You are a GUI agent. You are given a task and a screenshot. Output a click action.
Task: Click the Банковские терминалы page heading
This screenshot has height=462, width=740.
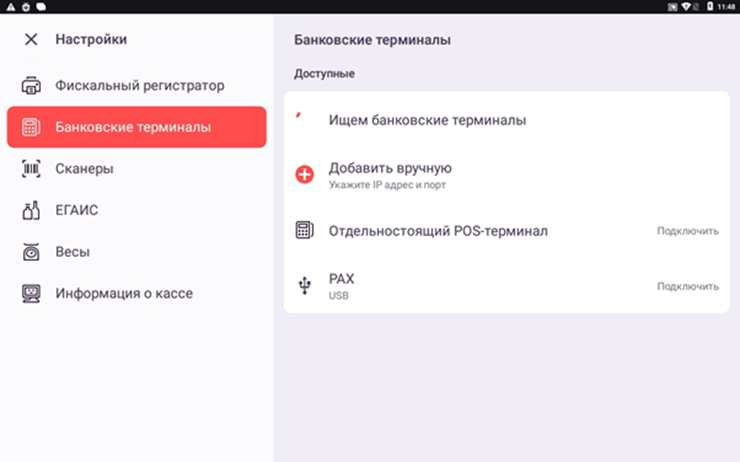pos(372,40)
